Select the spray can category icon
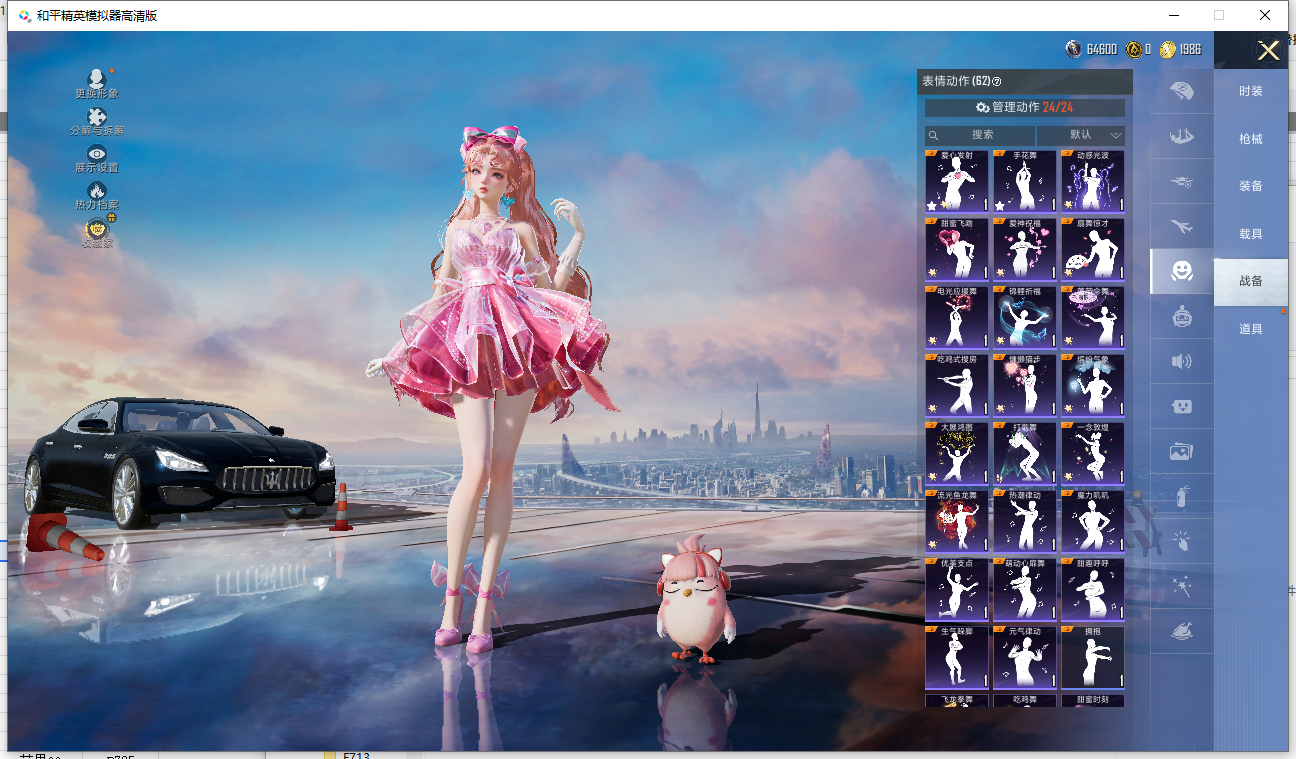Image resolution: width=1296 pixels, height=759 pixels. [x=1182, y=496]
